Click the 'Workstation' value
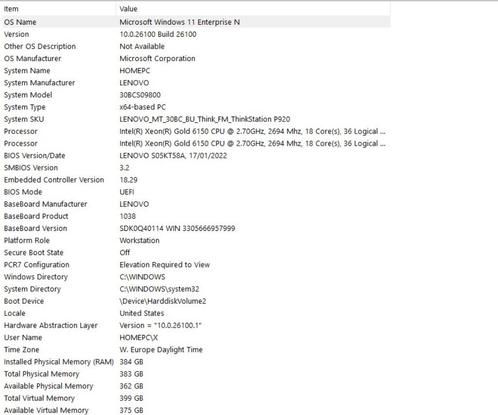This screenshot has height=415, width=498. (x=139, y=240)
